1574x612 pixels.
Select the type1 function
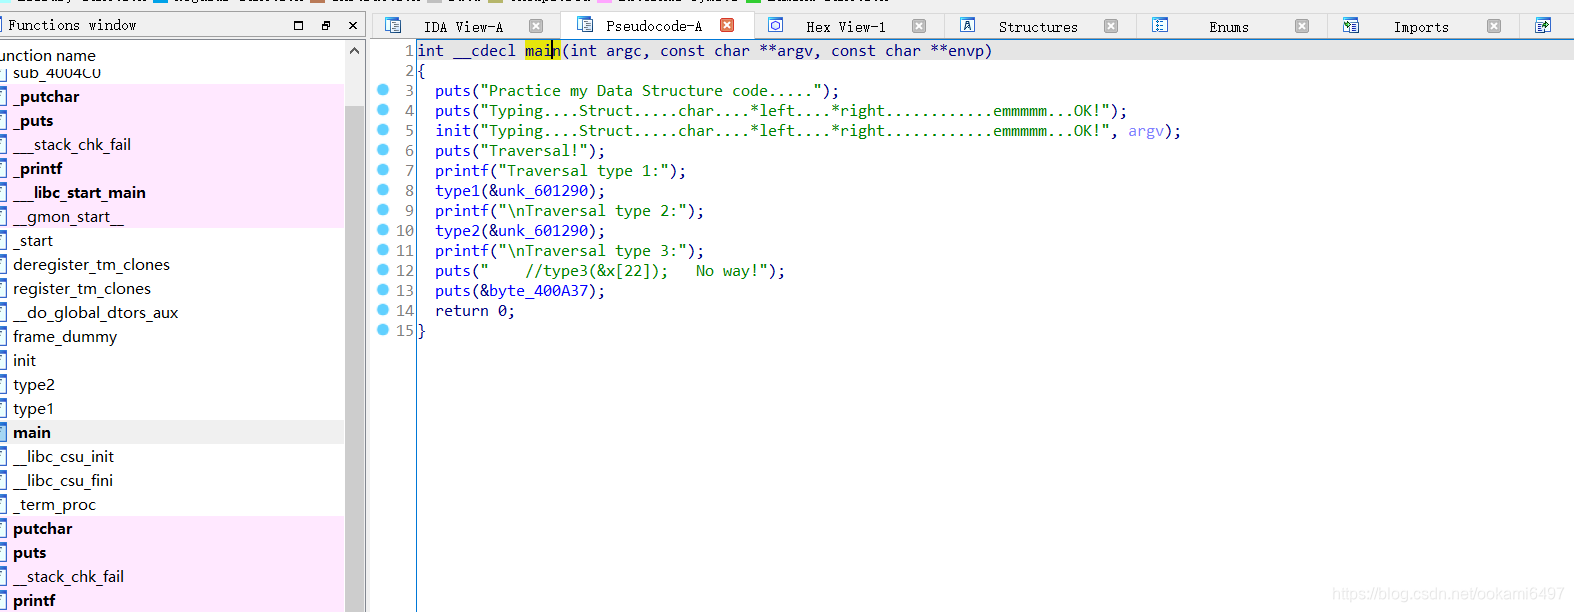[x=172, y=408]
